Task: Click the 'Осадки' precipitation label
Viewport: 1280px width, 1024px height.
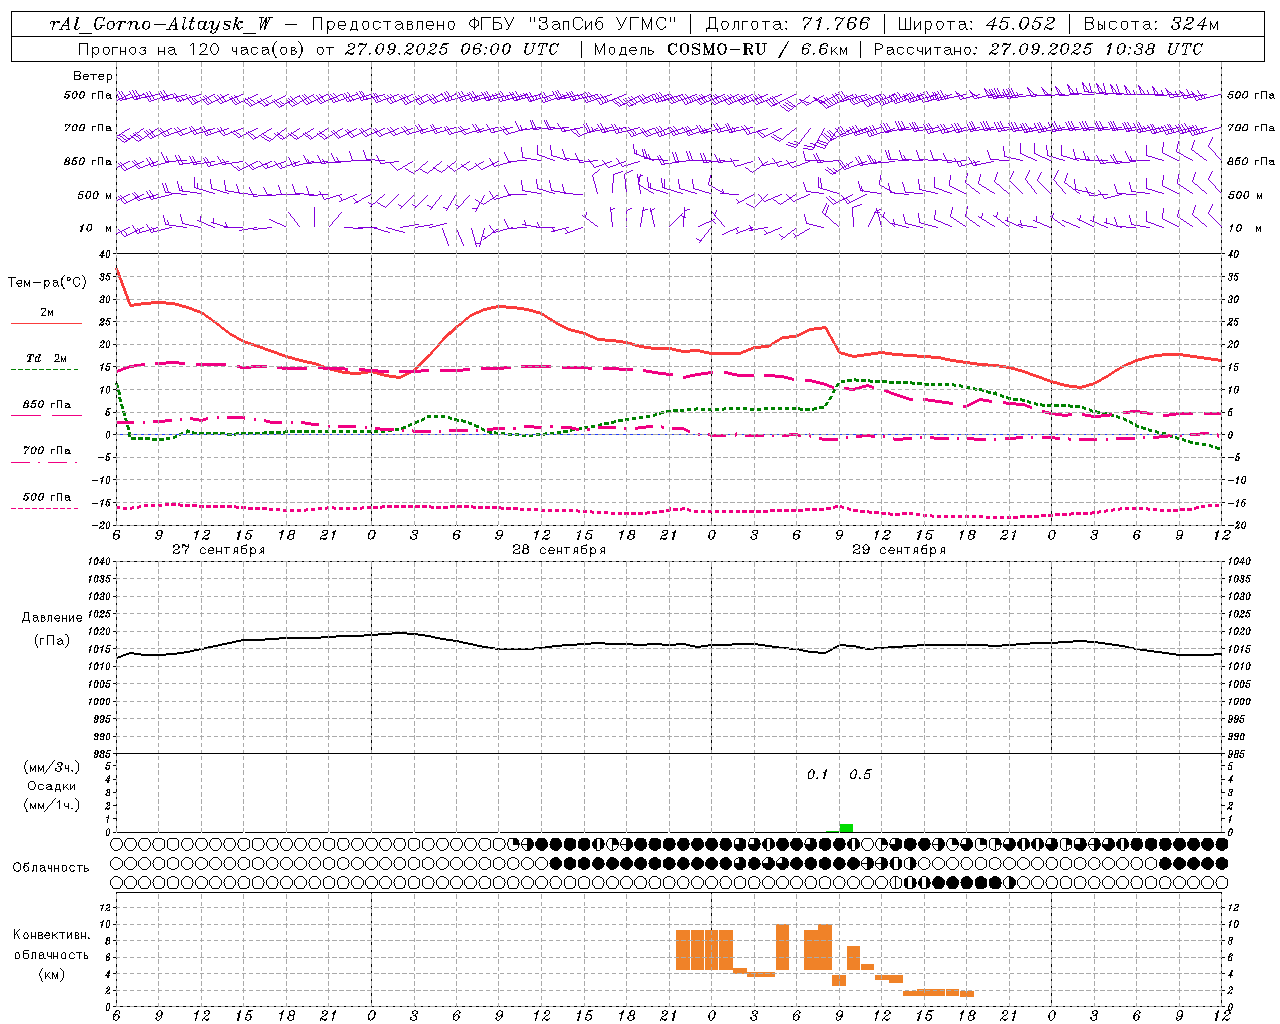Action: pyautogui.click(x=51, y=786)
